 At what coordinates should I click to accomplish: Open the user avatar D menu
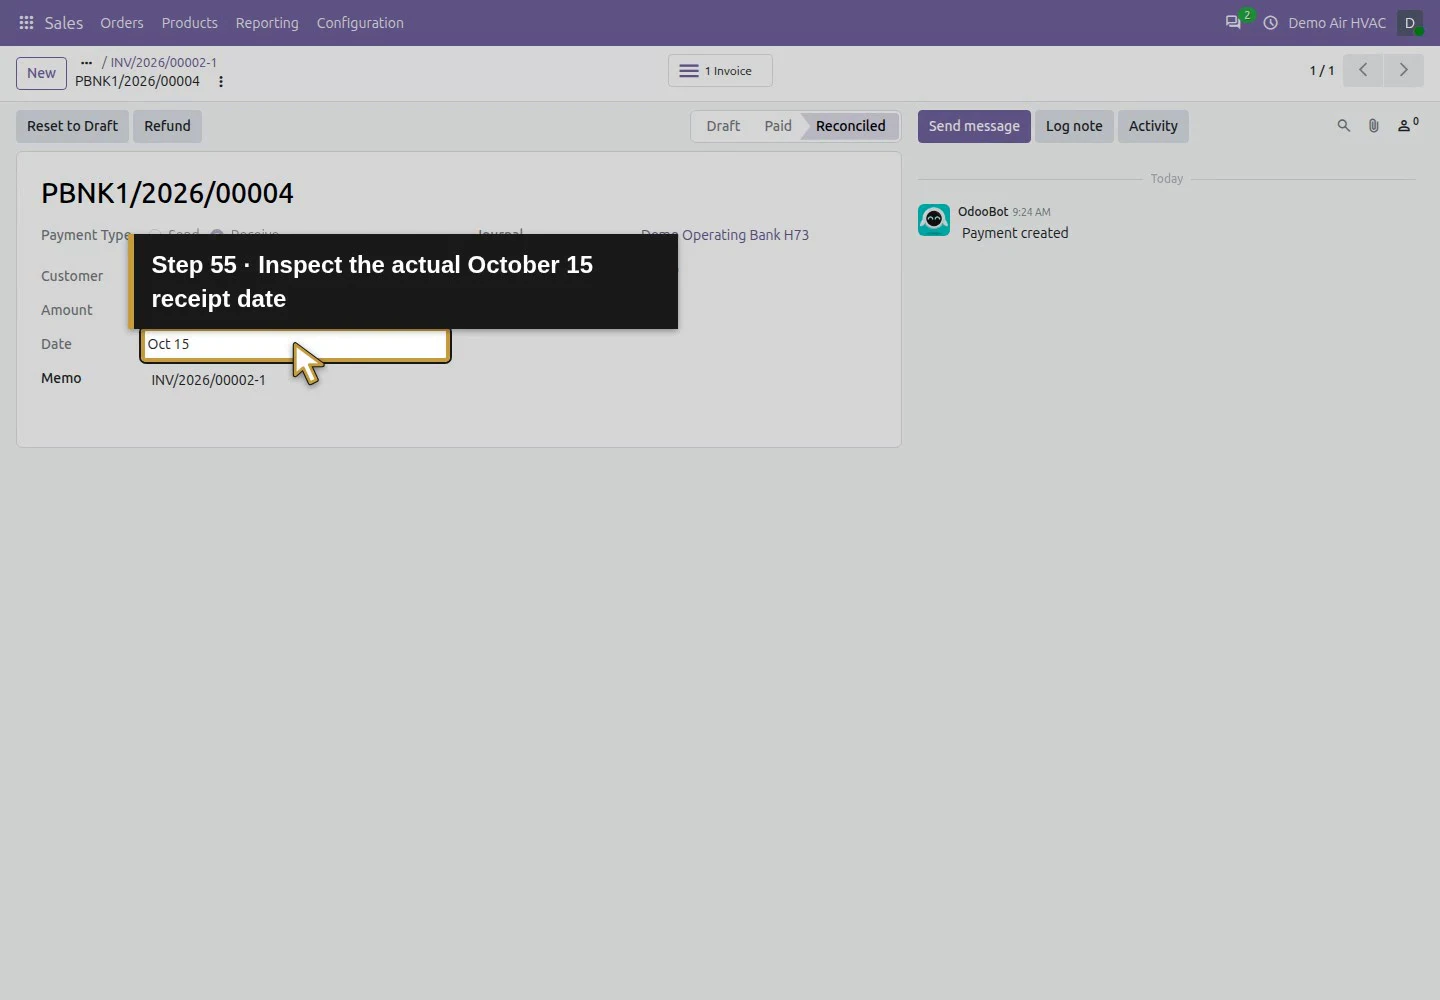pyautogui.click(x=1410, y=22)
